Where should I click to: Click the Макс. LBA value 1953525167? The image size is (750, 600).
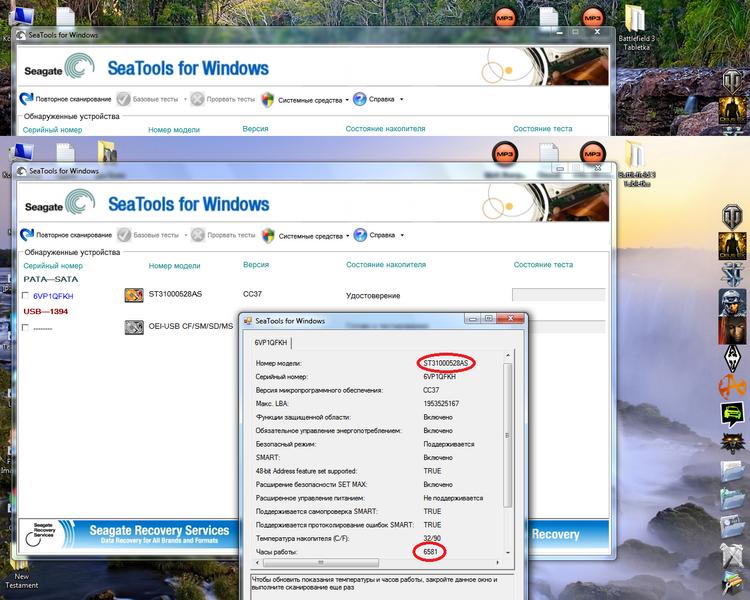point(441,403)
